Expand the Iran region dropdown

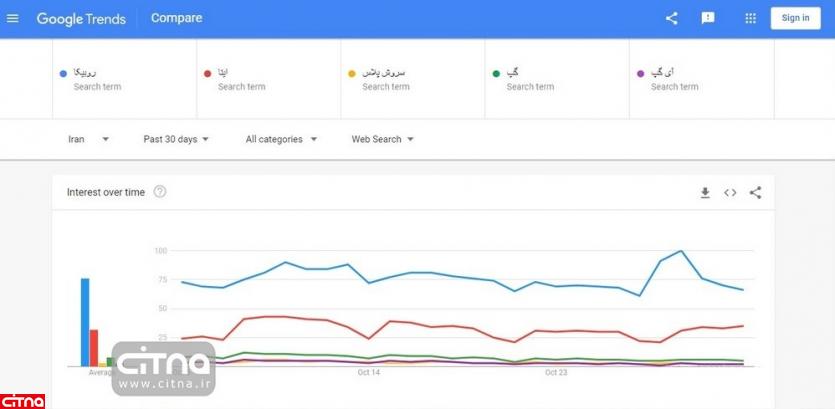click(x=88, y=139)
